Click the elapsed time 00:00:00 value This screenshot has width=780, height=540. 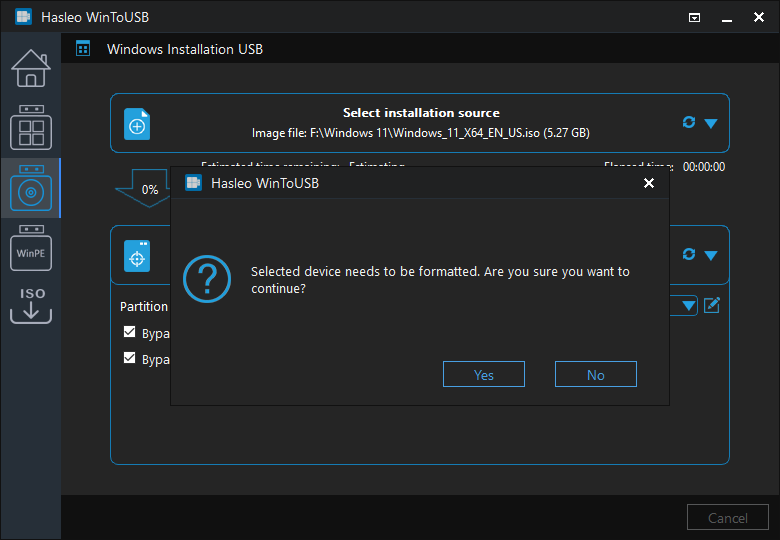click(x=703, y=167)
